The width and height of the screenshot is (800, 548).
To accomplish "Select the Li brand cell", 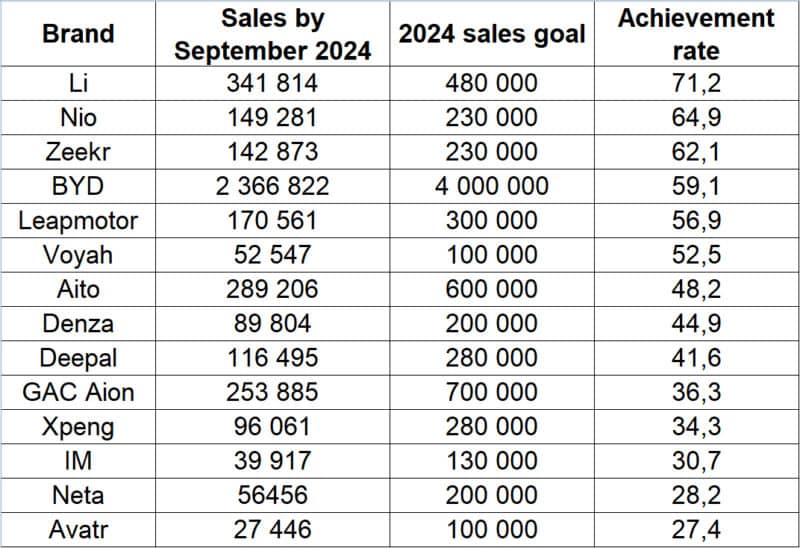I will click(78, 83).
